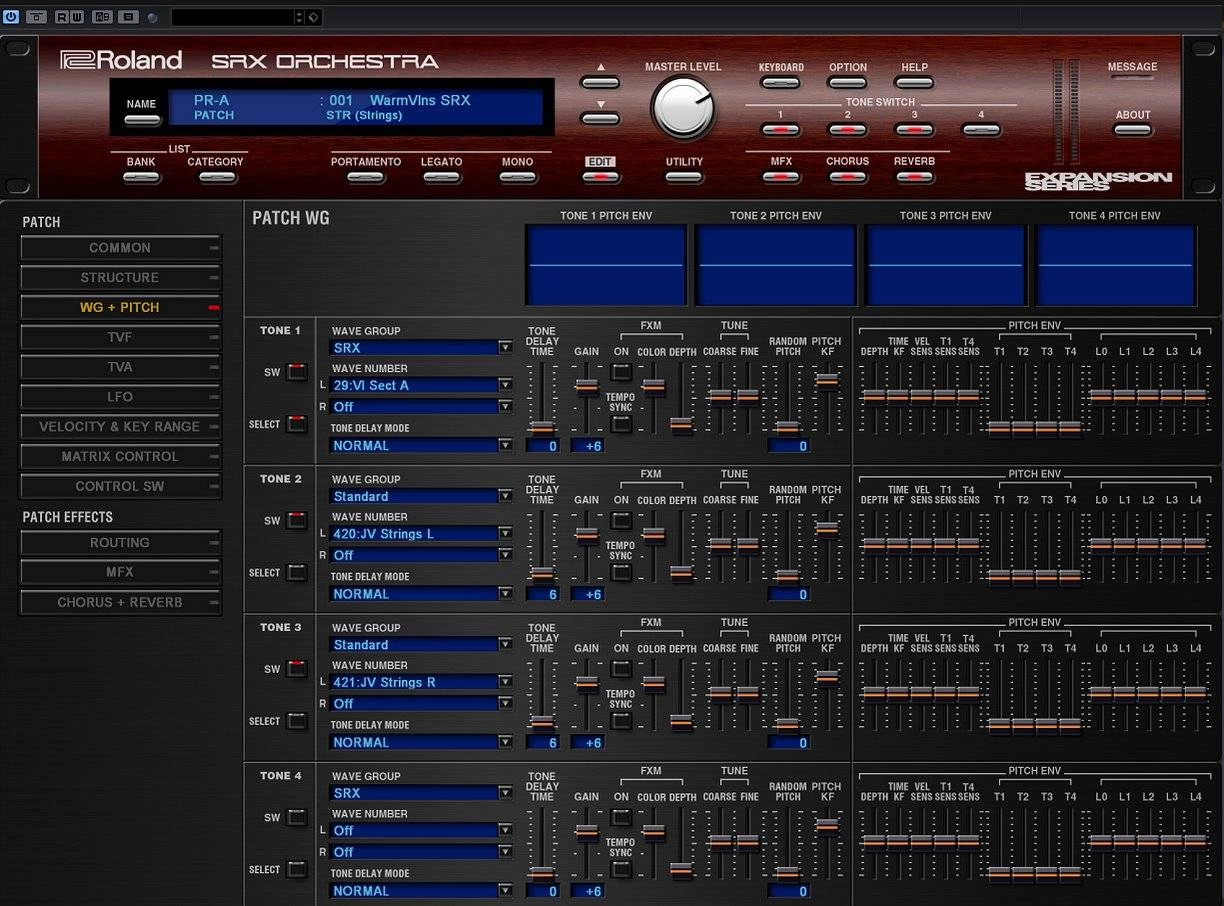The width and height of the screenshot is (1224, 906).
Task: Enable Tone 2 TEMPO SYNC switch
Action: (x=621, y=573)
